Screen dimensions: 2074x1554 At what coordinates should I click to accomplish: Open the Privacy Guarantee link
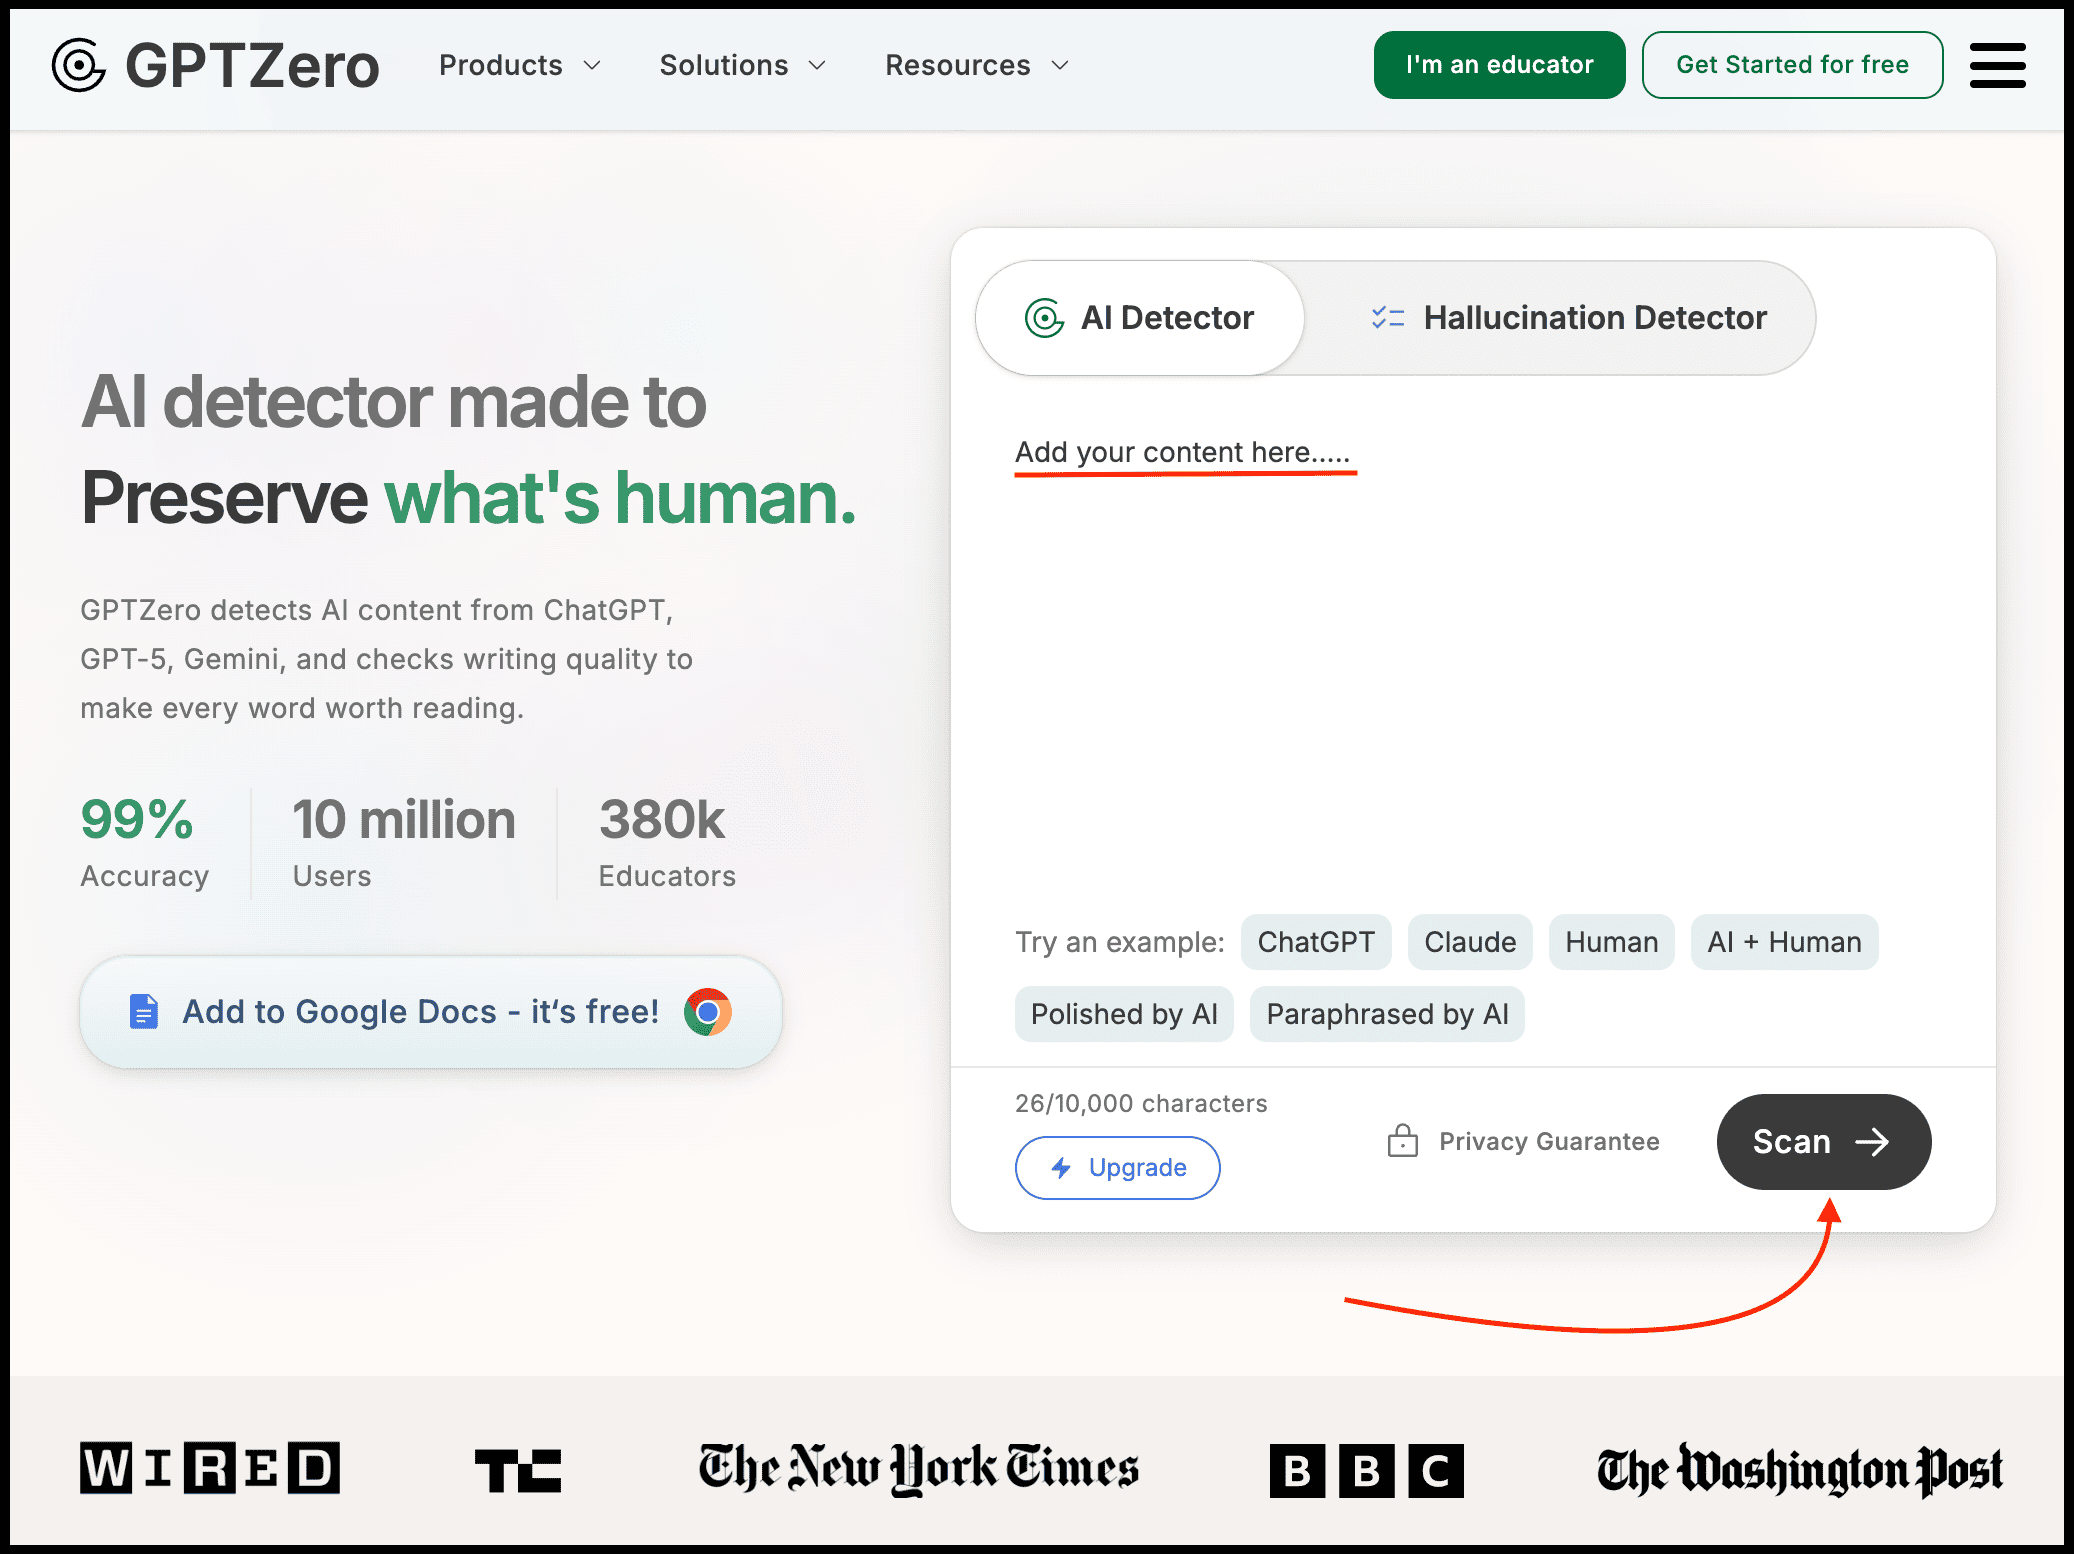click(1523, 1141)
